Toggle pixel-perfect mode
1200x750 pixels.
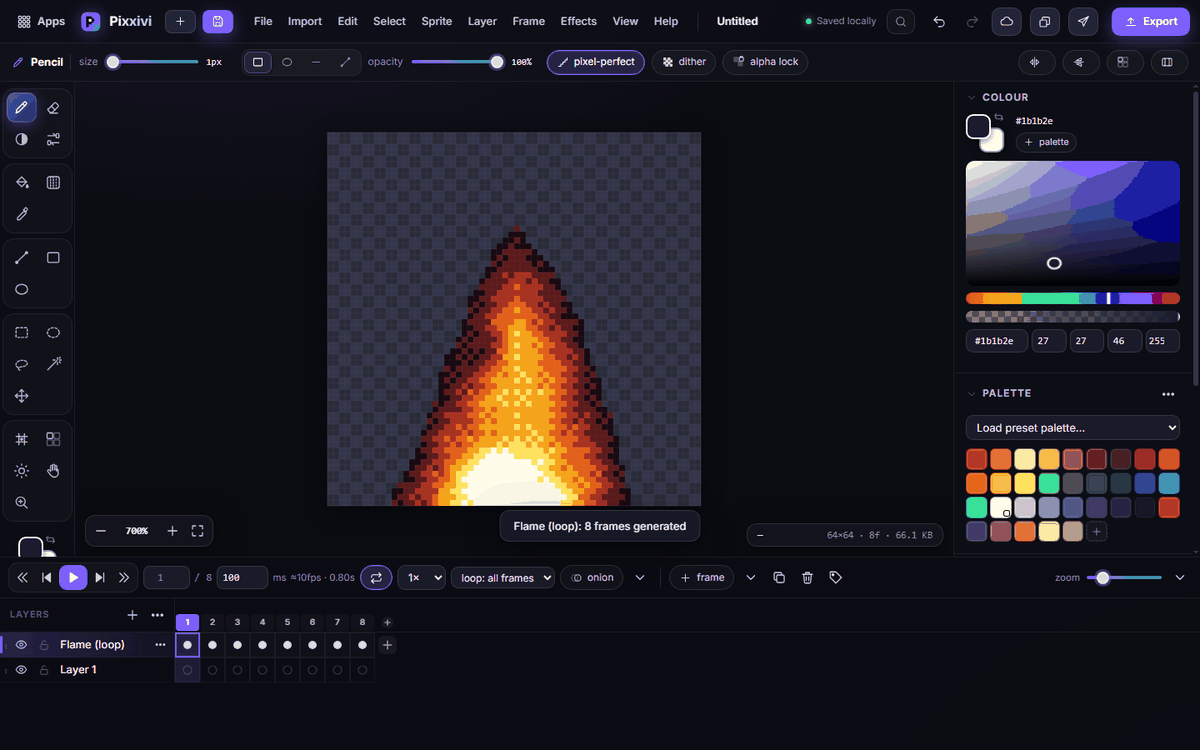coord(596,62)
